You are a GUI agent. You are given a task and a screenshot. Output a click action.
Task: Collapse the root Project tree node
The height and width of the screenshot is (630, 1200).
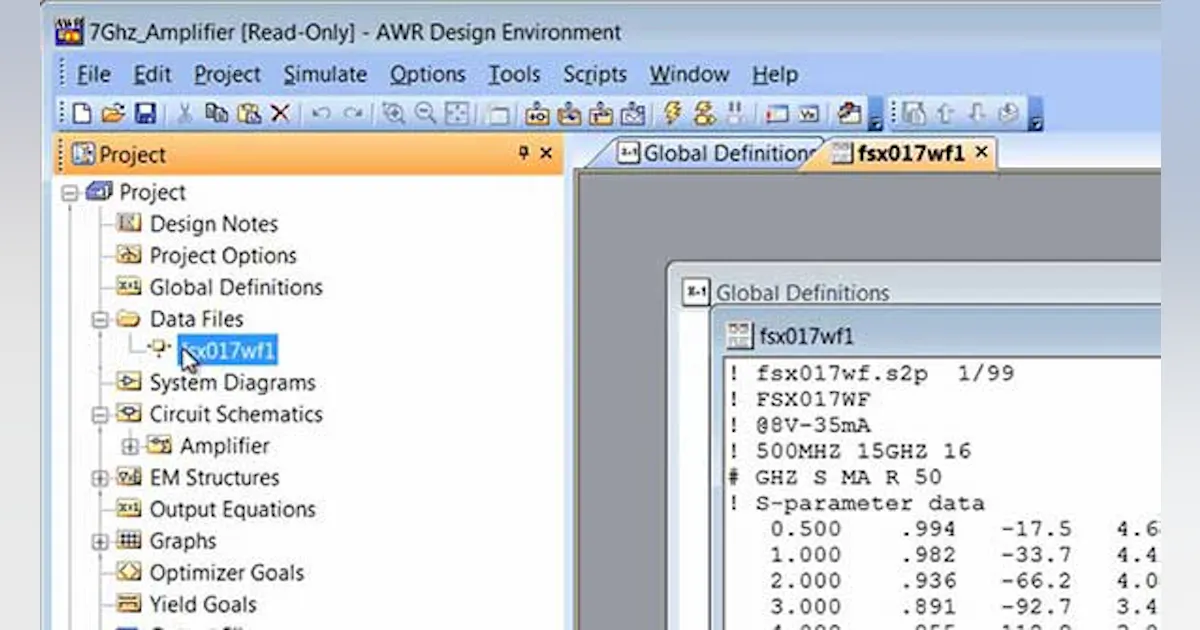point(70,192)
